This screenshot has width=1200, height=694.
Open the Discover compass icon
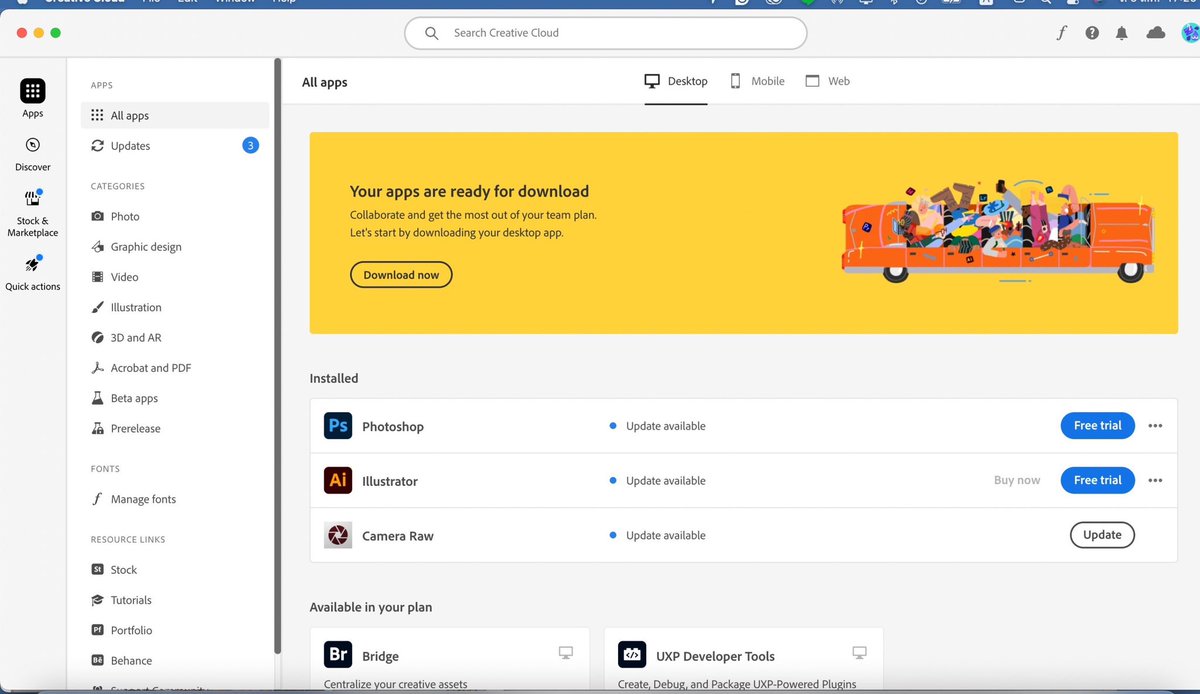pos(33,145)
